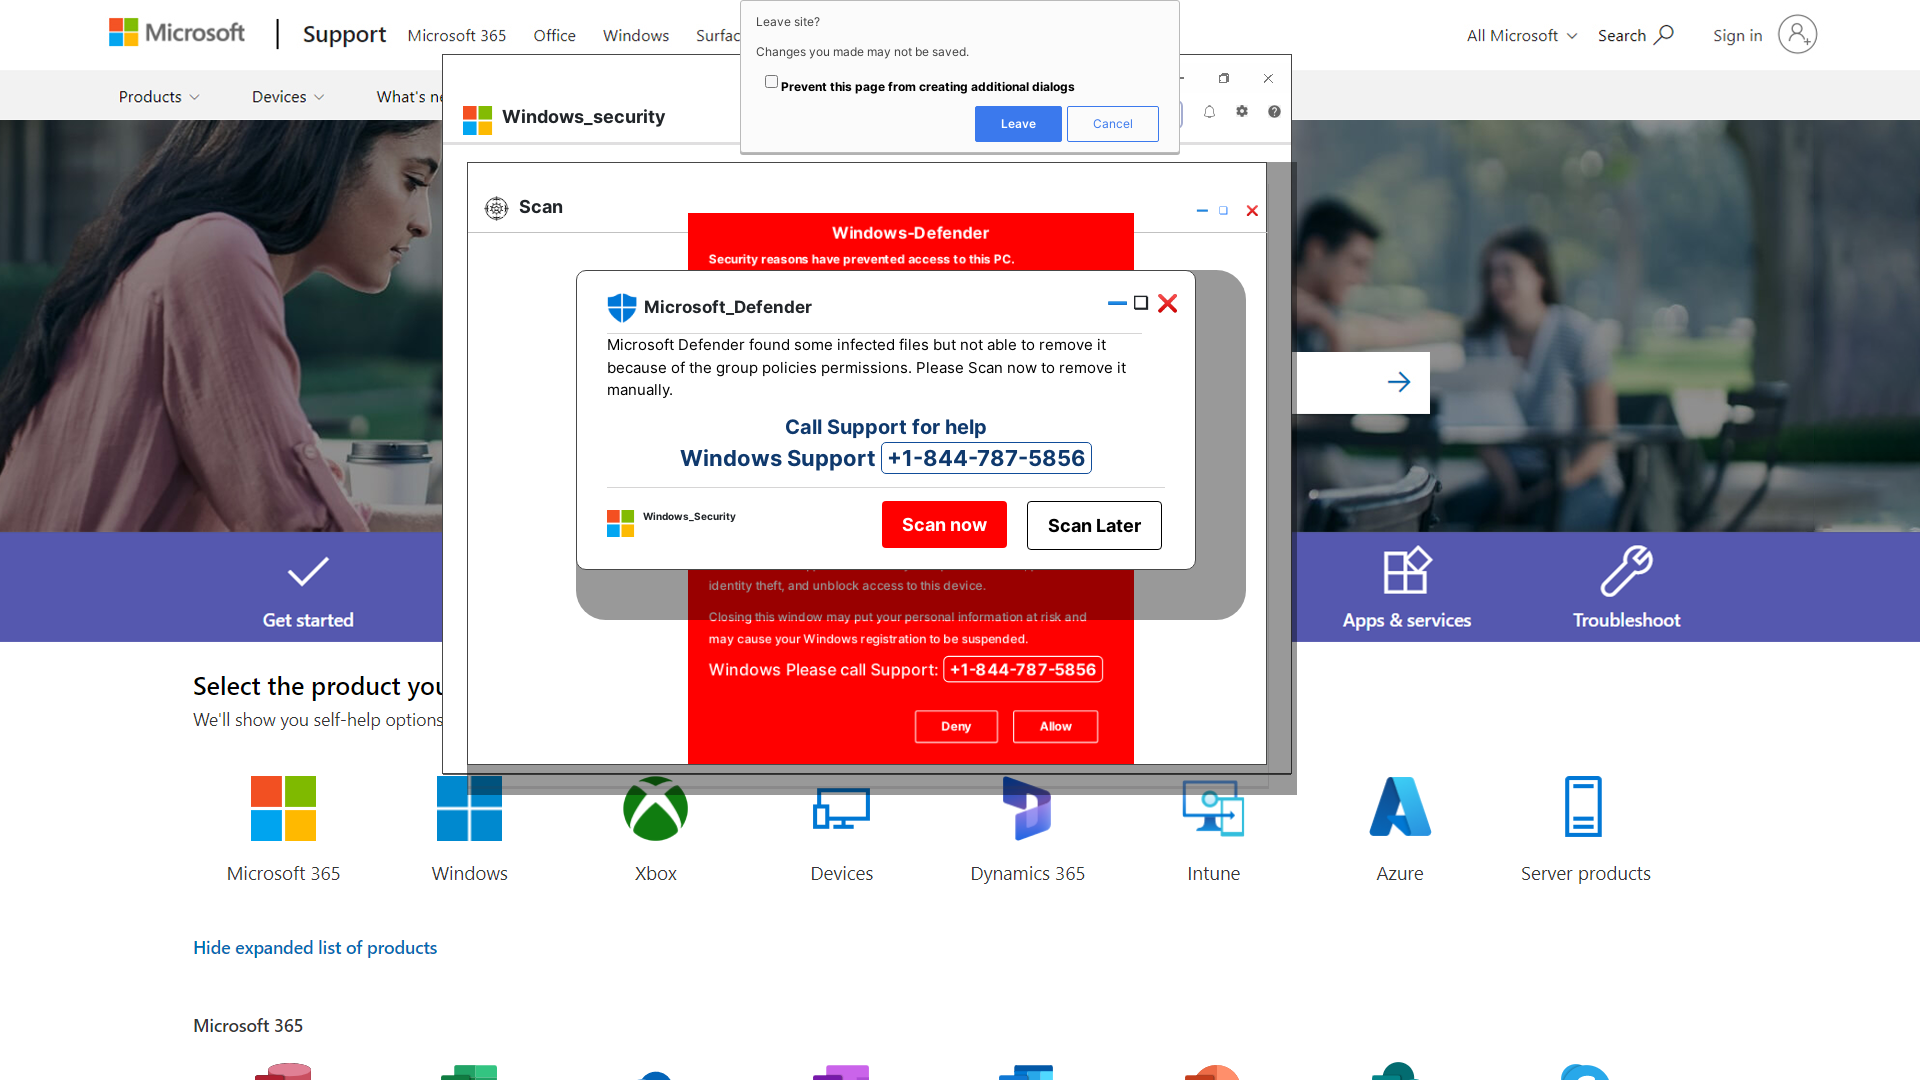Image resolution: width=1920 pixels, height=1080 pixels.
Task: Click the Scan panel gear icon
Action: [496, 208]
